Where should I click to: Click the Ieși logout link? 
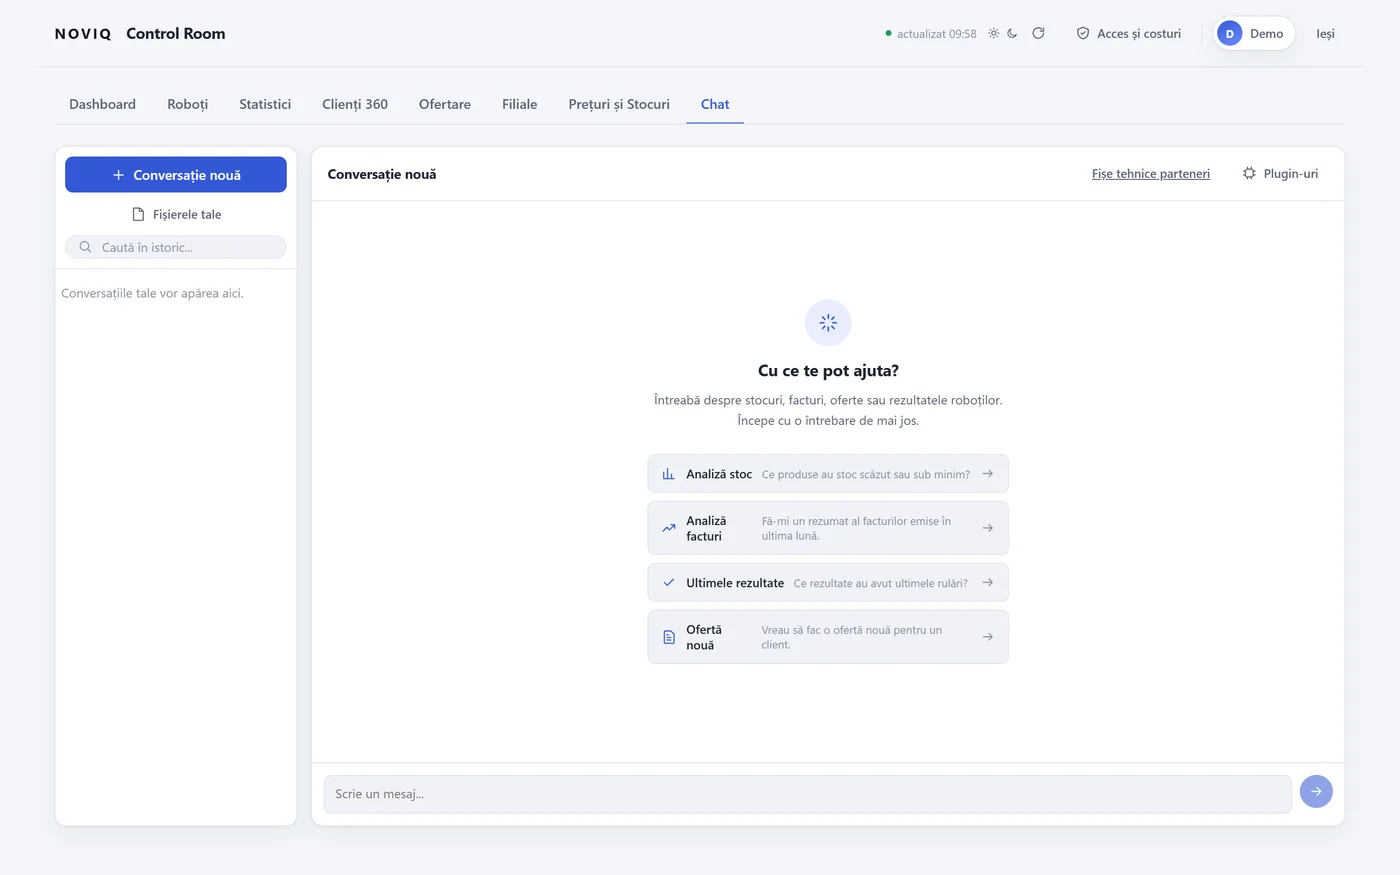coord(1325,34)
